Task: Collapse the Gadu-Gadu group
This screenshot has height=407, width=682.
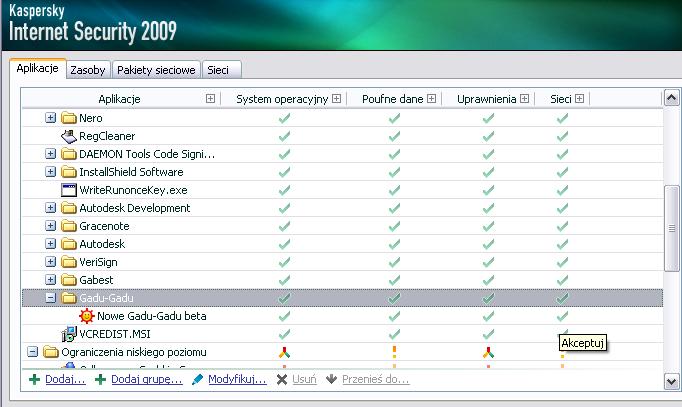Action: pyautogui.click(x=50, y=298)
